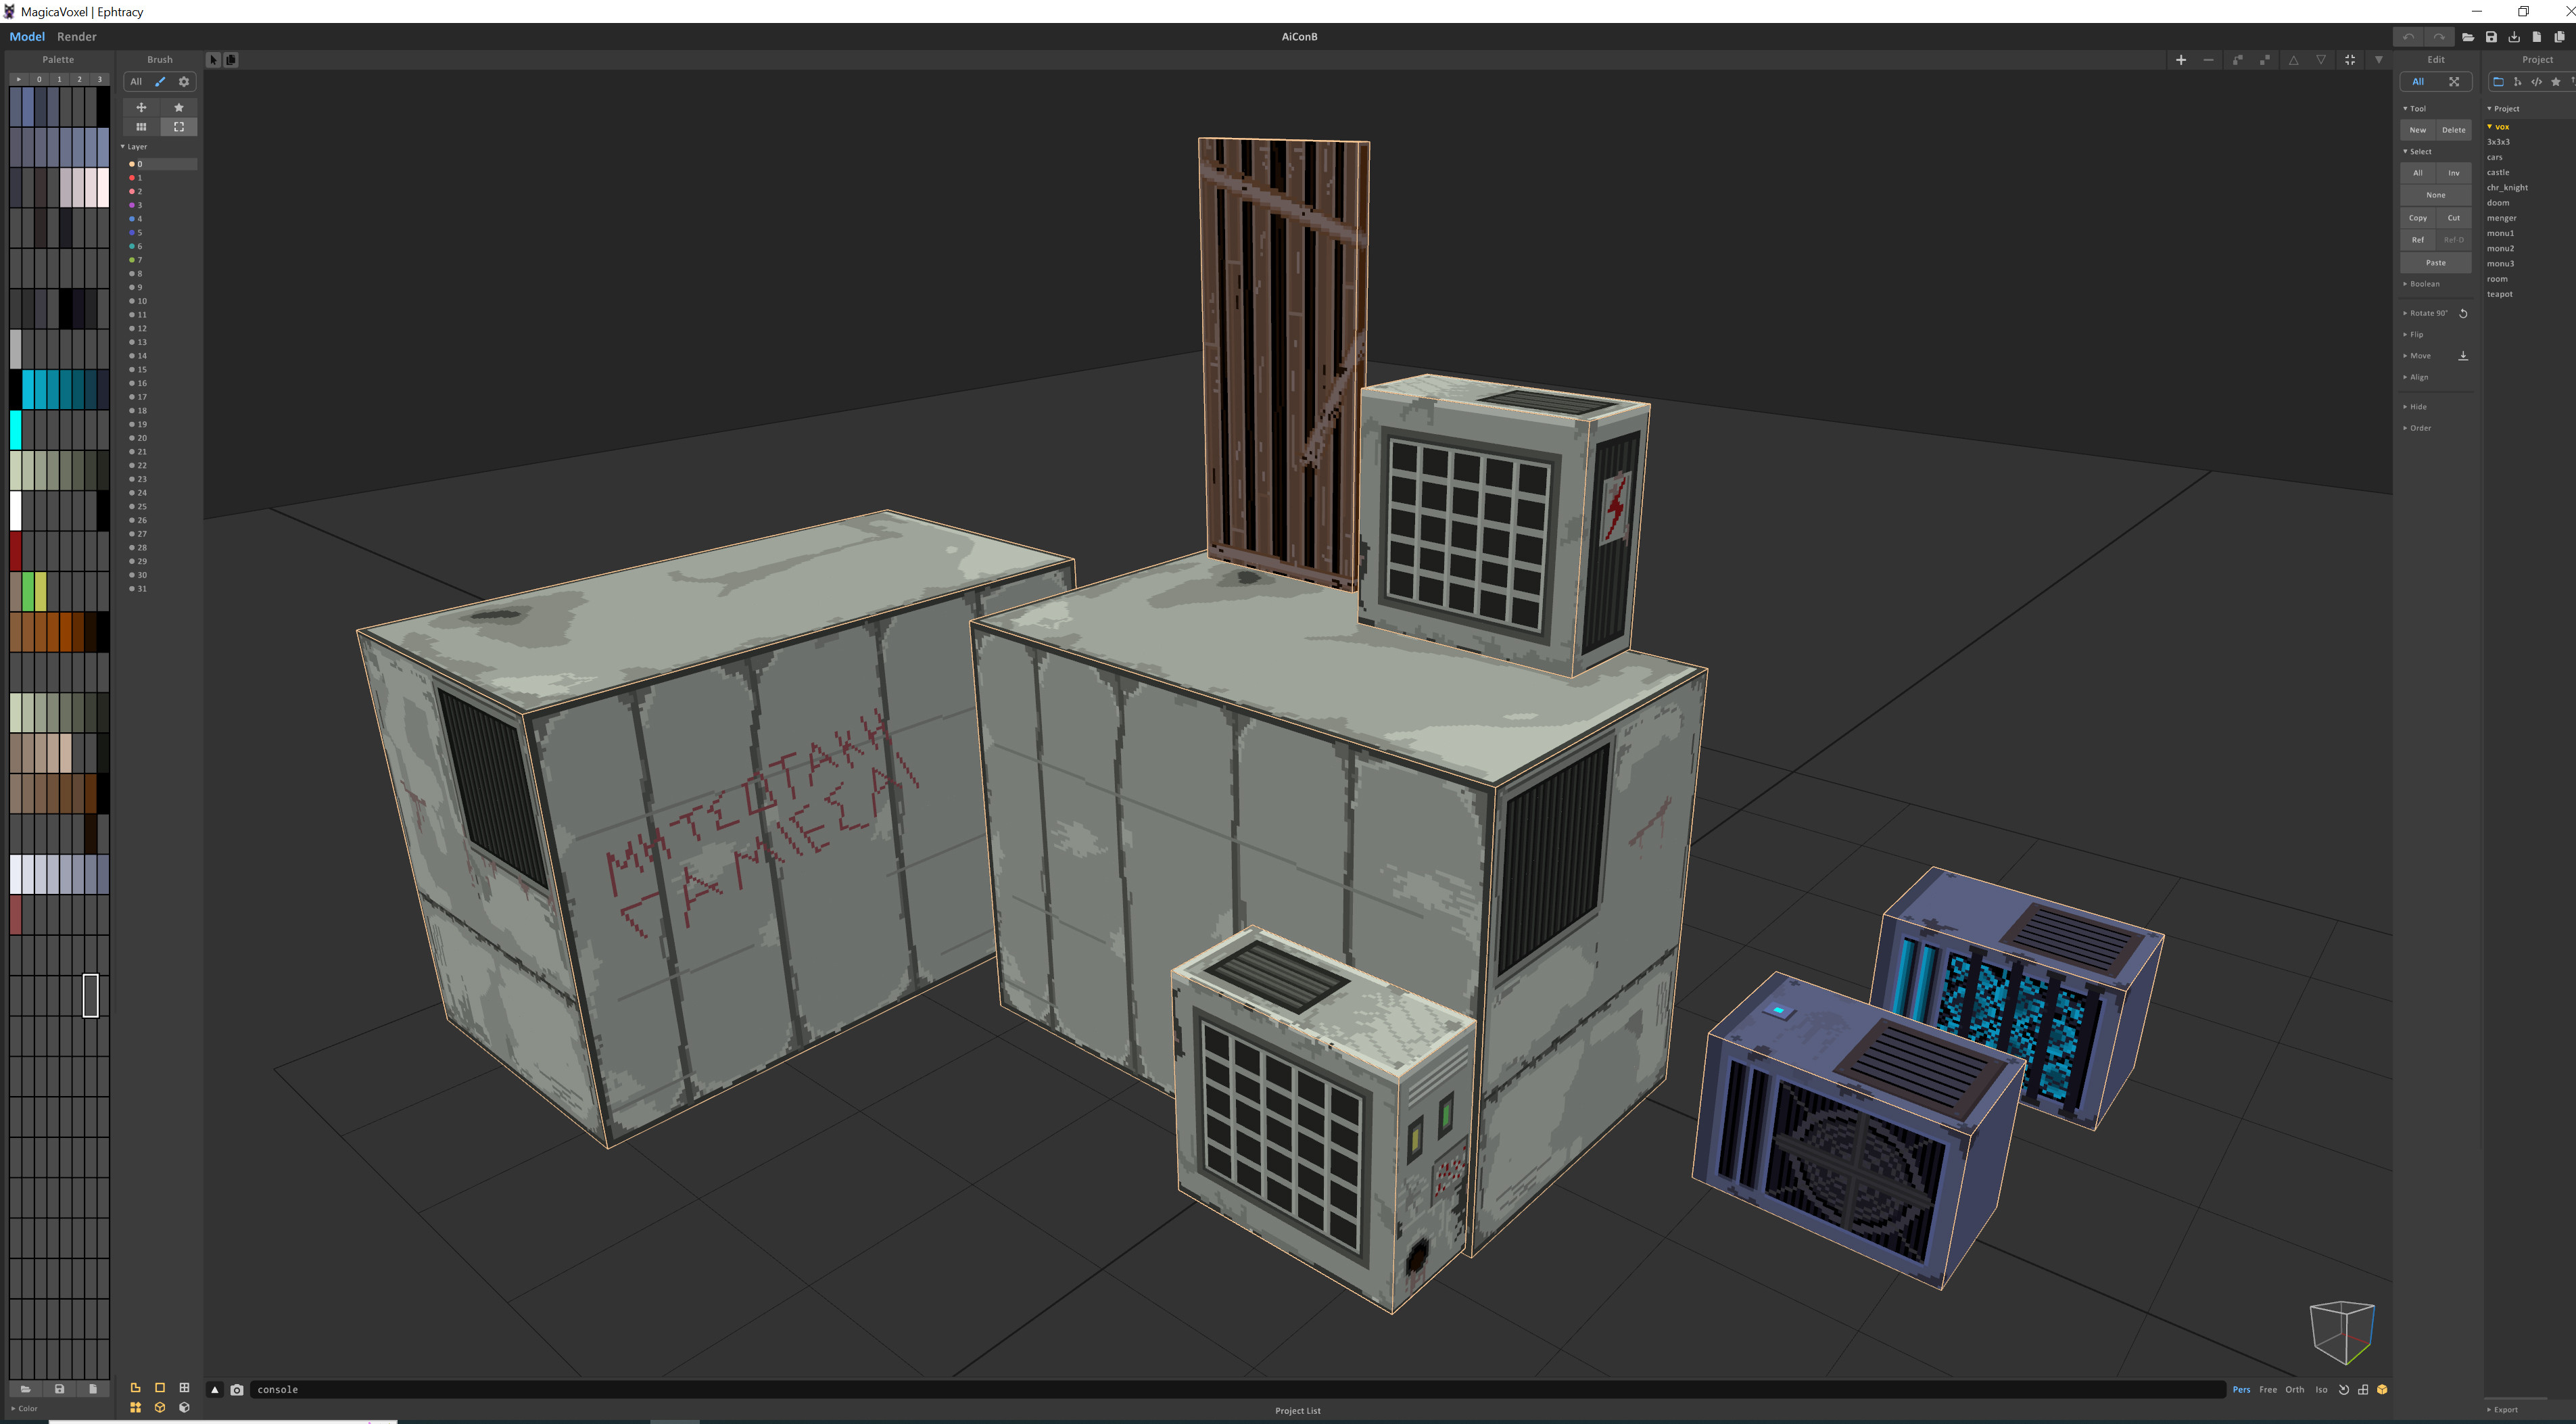Switch to Iso projection mode
This screenshot has height=1424, width=2576.
(2322, 1390)
